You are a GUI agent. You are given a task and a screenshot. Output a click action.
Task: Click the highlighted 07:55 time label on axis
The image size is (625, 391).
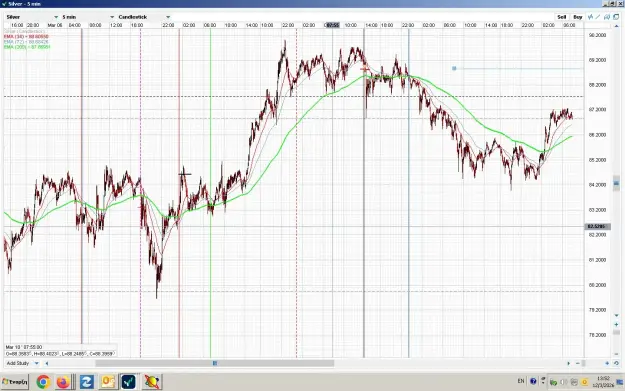pyautogui.click(x=332, y=25)
